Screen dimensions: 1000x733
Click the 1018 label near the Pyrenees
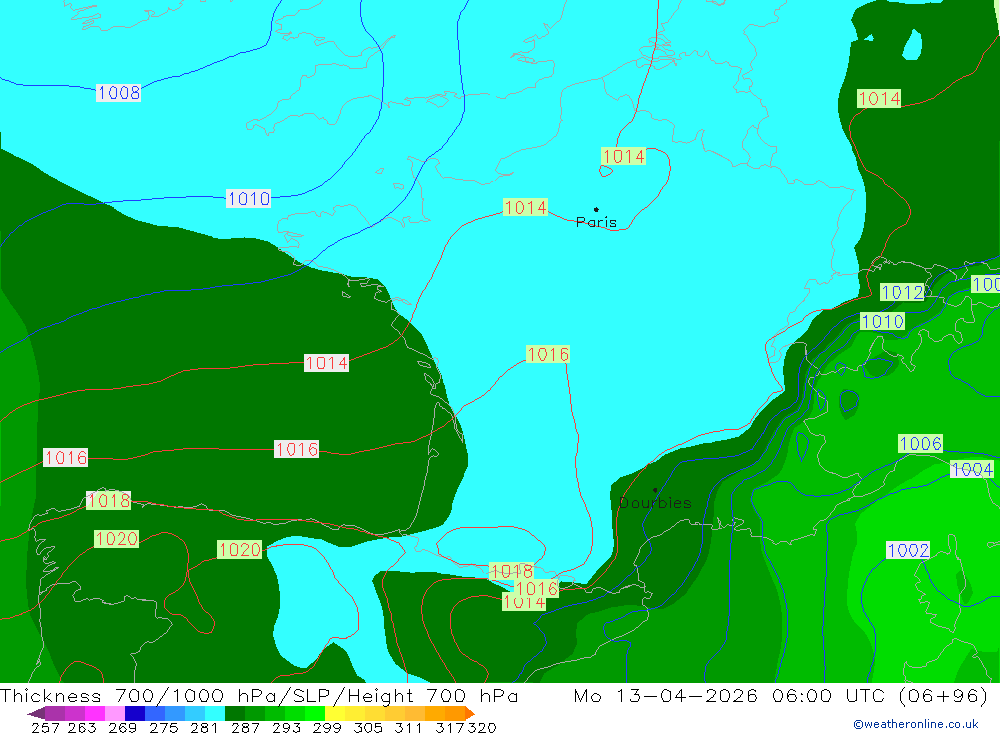(x=511, y=571)
